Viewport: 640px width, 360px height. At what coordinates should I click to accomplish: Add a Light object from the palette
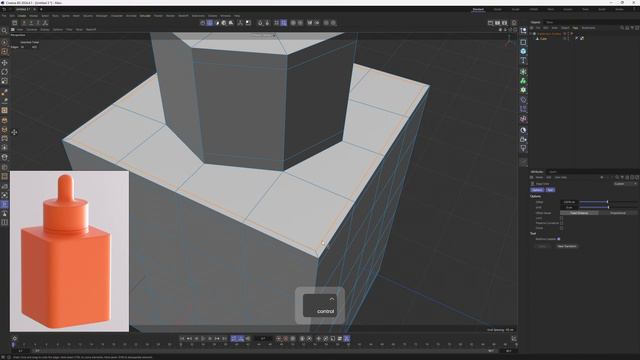(523, 149)
